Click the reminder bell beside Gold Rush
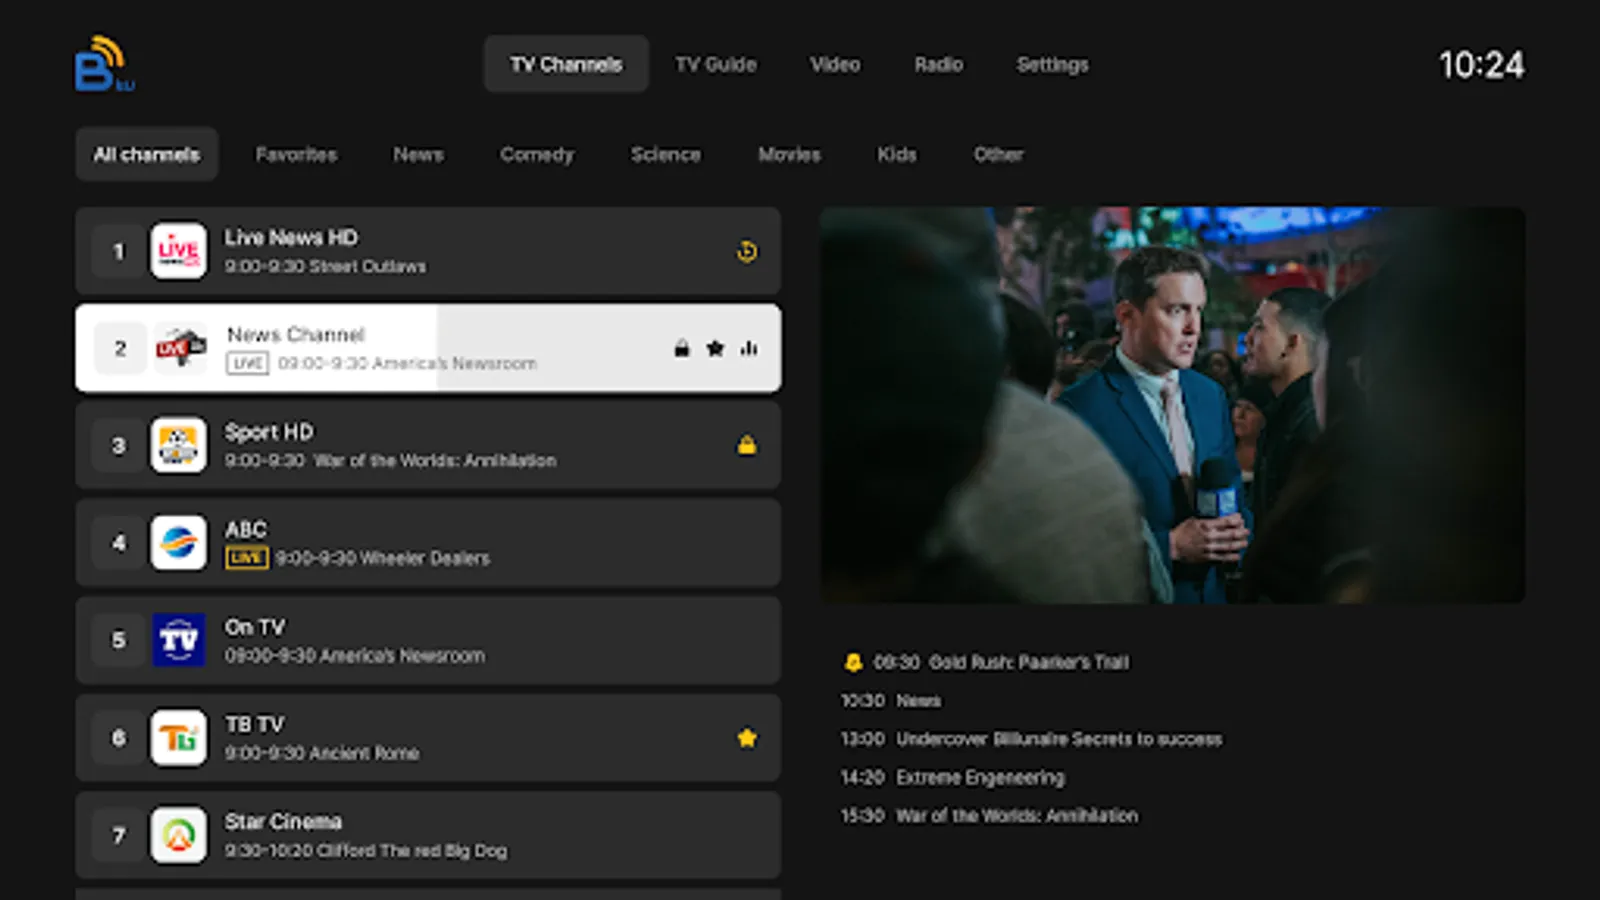This screenshot has height=900, width=1600. click(853, 662)
